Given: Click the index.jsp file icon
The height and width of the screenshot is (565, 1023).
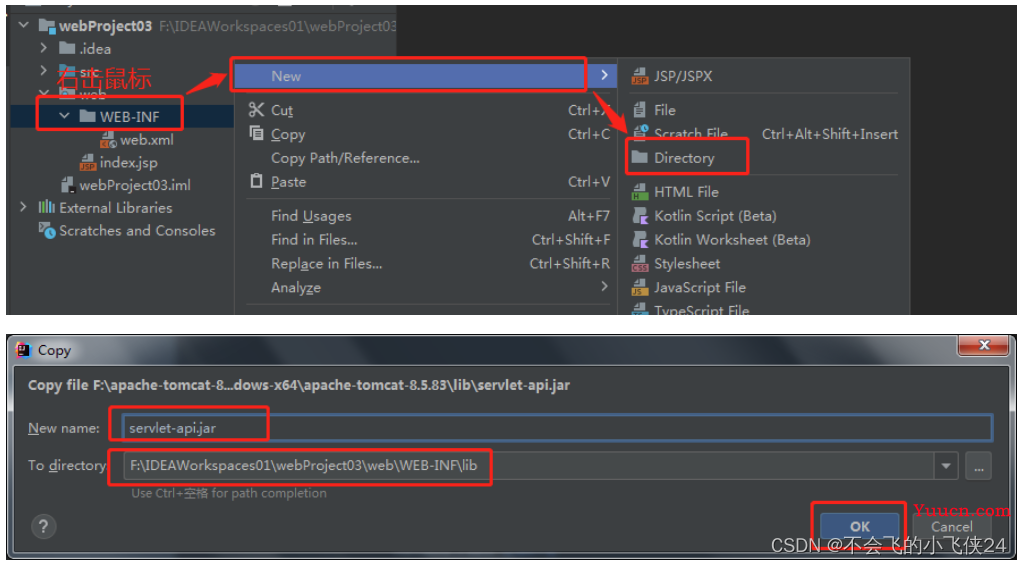Looking at the screenshot, I should coord(87,162).
